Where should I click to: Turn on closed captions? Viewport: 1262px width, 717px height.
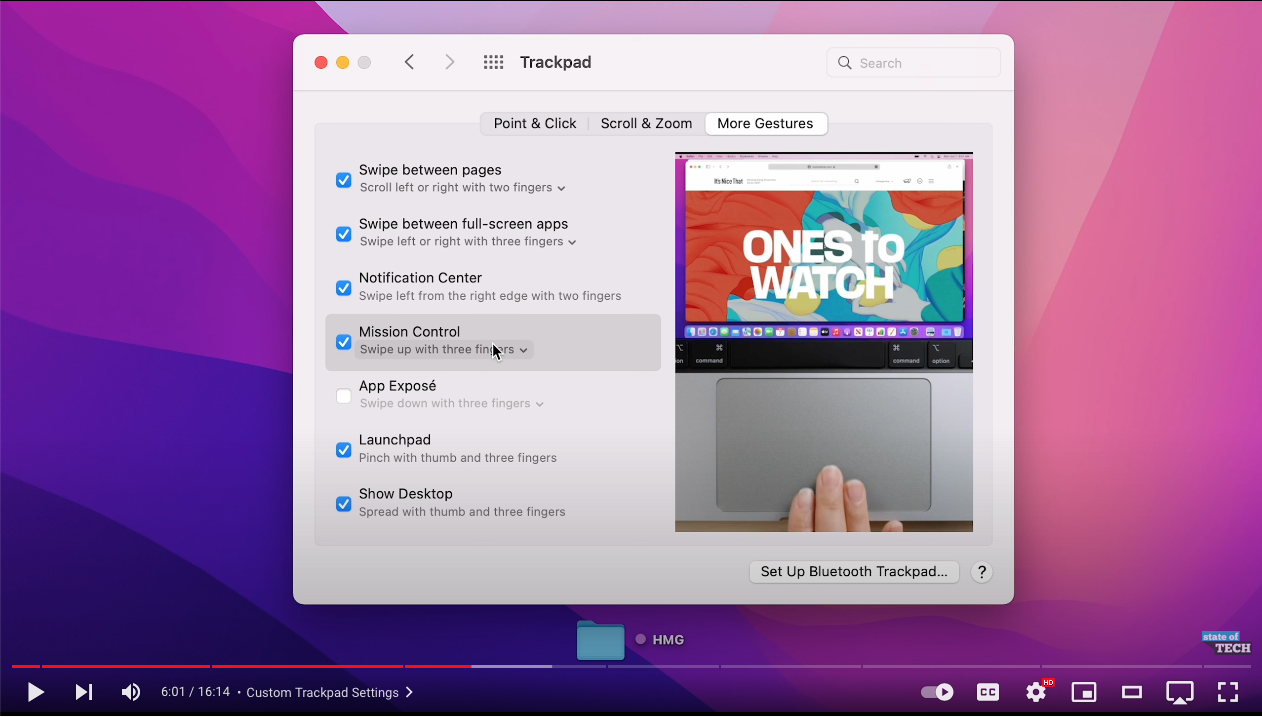pyautogui.click(x=987, y=692)
